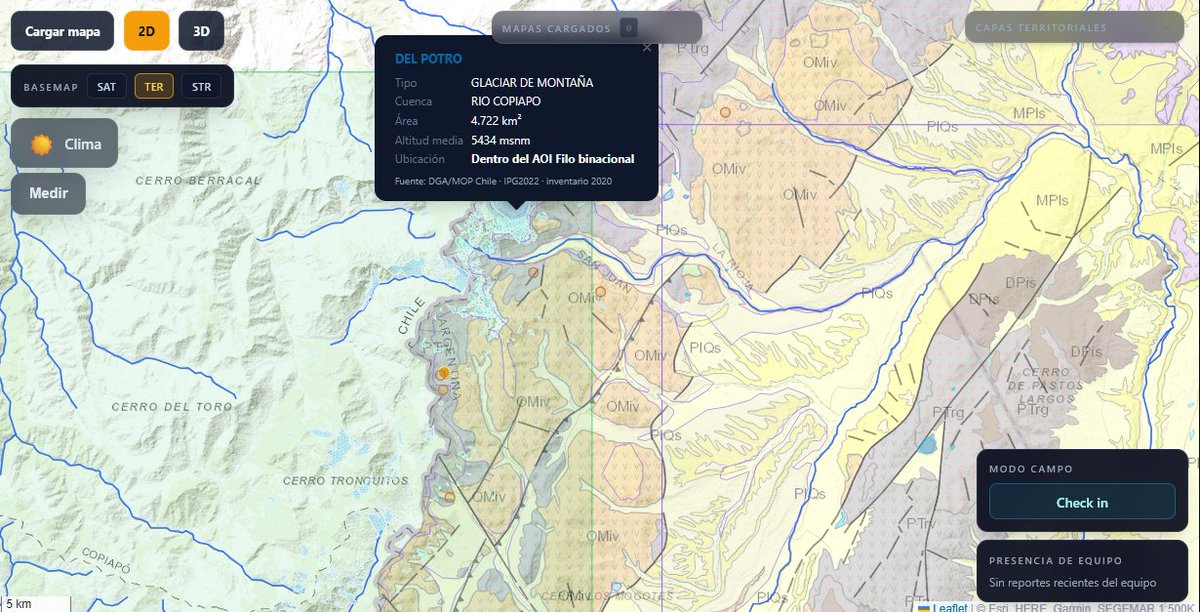Click the sun icon on Clima
This screenshot has width=1200, height=612.
click(x=41, y=144)
